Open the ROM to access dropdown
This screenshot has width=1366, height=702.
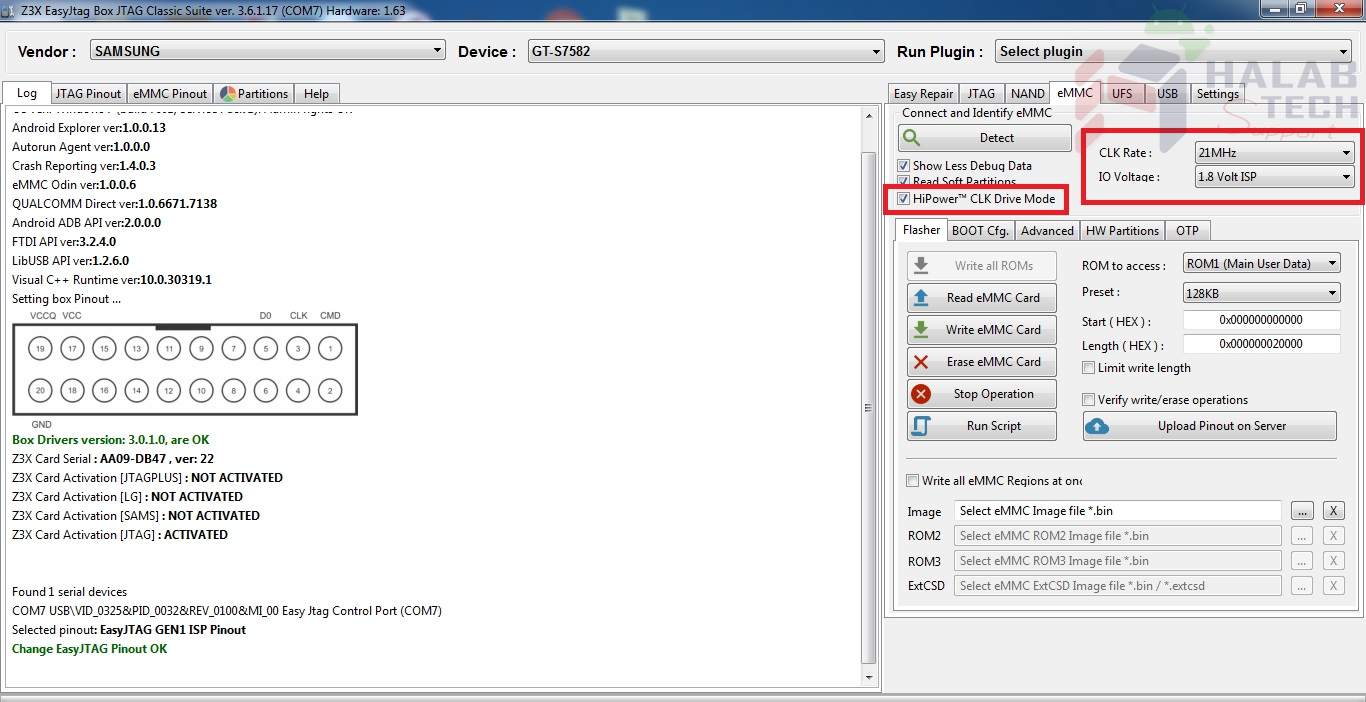click(x=1261, y=264)
